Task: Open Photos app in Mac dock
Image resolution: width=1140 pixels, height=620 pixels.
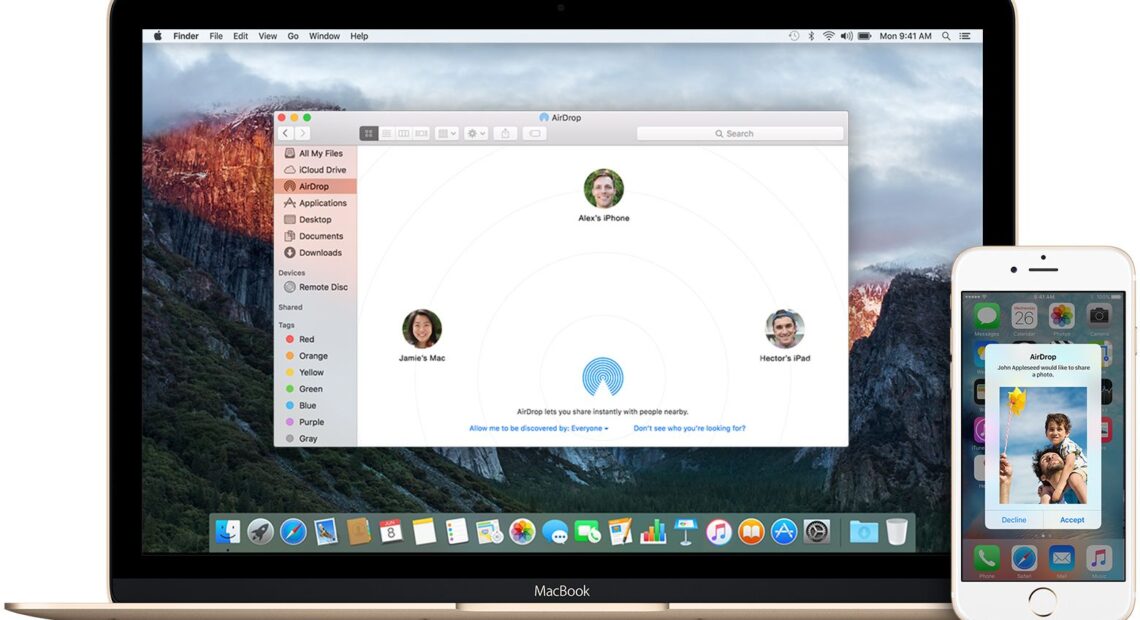Action: (x=522, y=532)
